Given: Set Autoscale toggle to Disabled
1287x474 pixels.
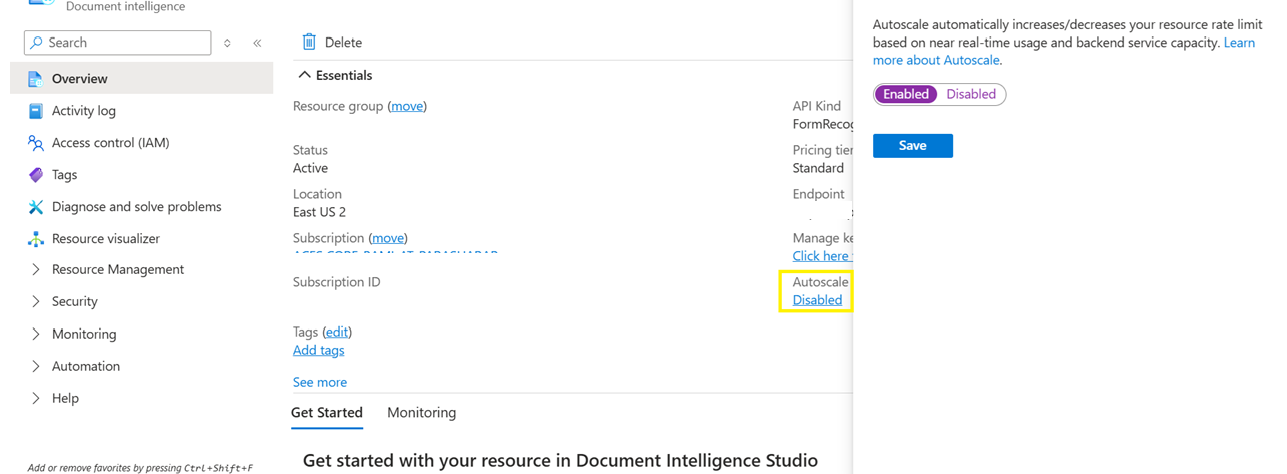Looking at the screenshot, I should coord(971,94).
